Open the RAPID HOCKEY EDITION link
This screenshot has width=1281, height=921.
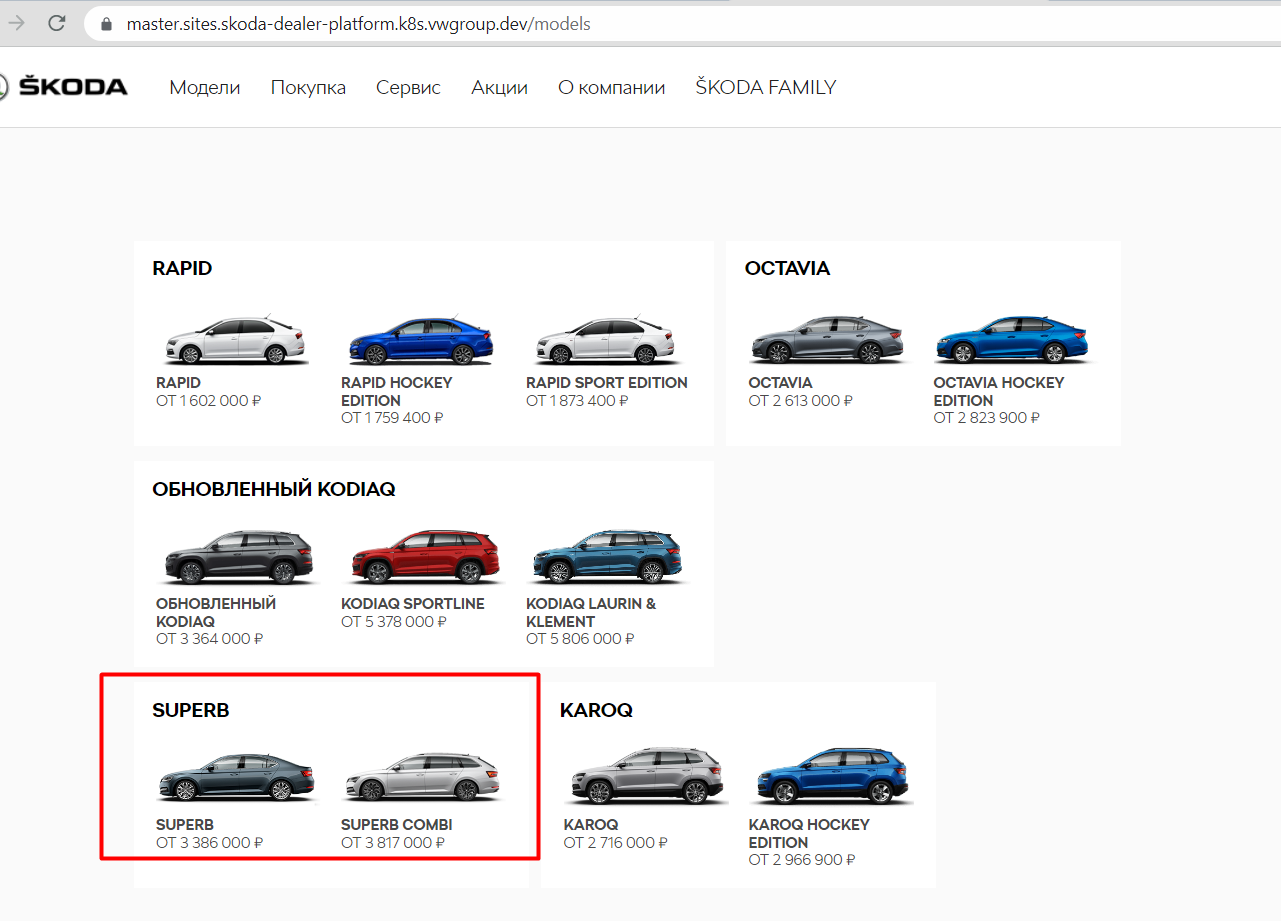click(x=396, y=392)
